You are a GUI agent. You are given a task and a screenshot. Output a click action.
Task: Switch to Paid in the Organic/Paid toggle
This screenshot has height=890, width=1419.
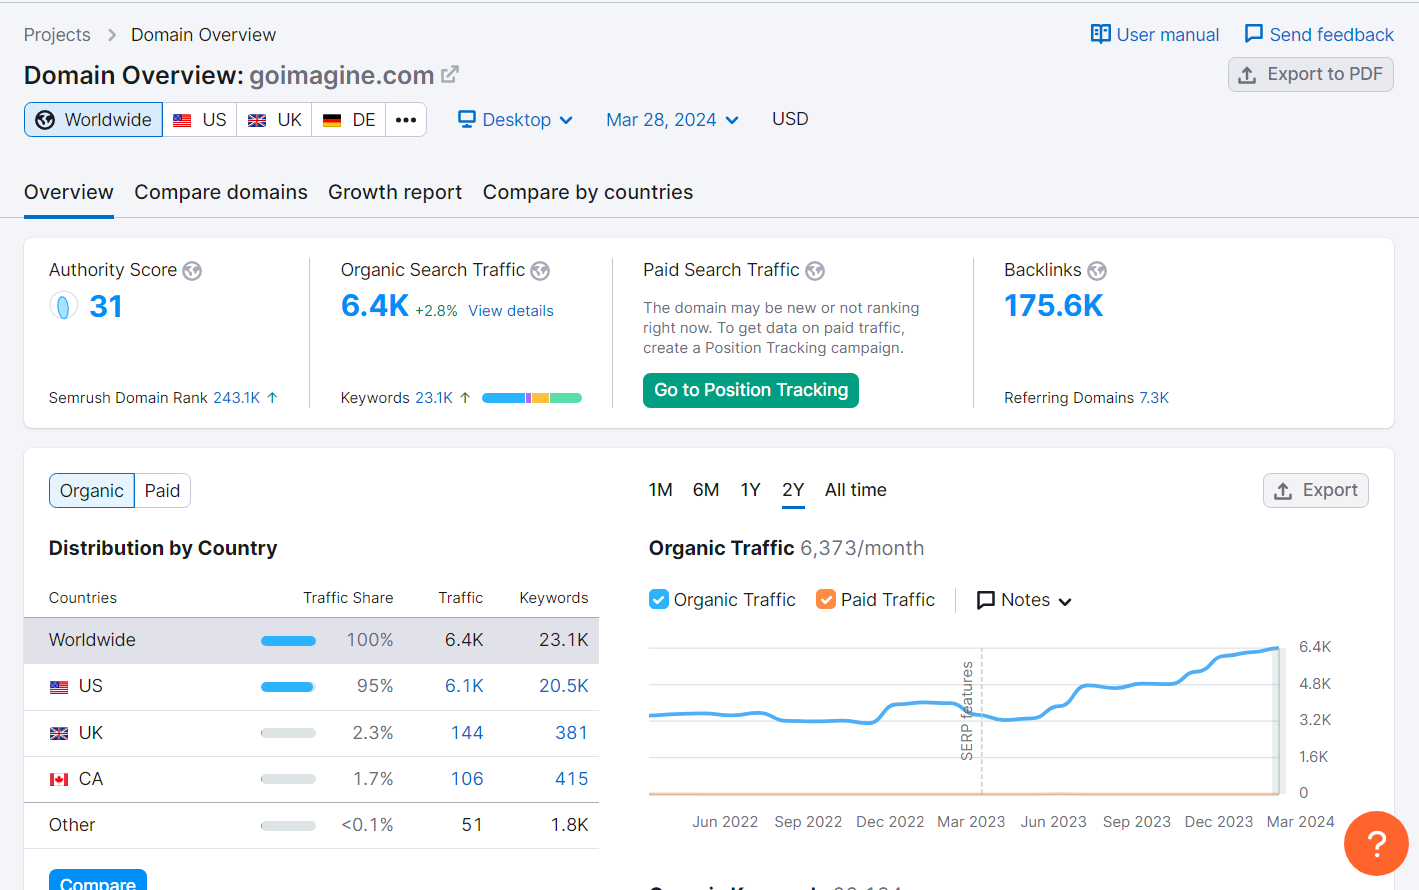pyautogui.click(x=161, y=490)
